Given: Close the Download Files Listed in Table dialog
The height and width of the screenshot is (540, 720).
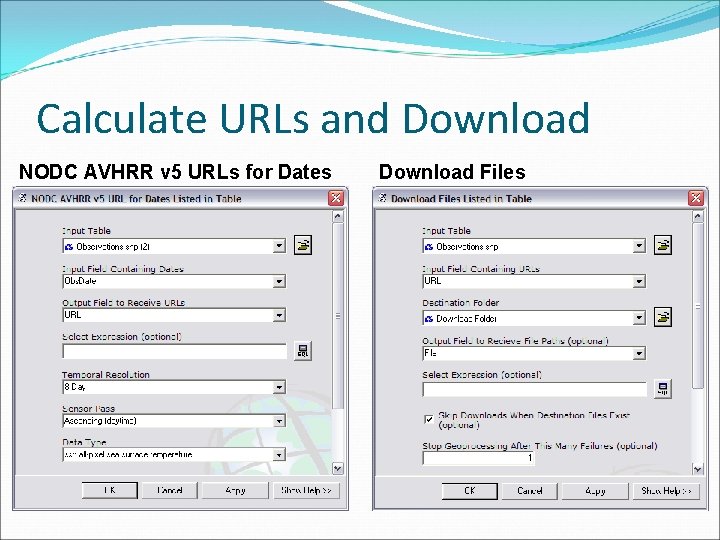Looking at the screenshot, I should 696,198.
